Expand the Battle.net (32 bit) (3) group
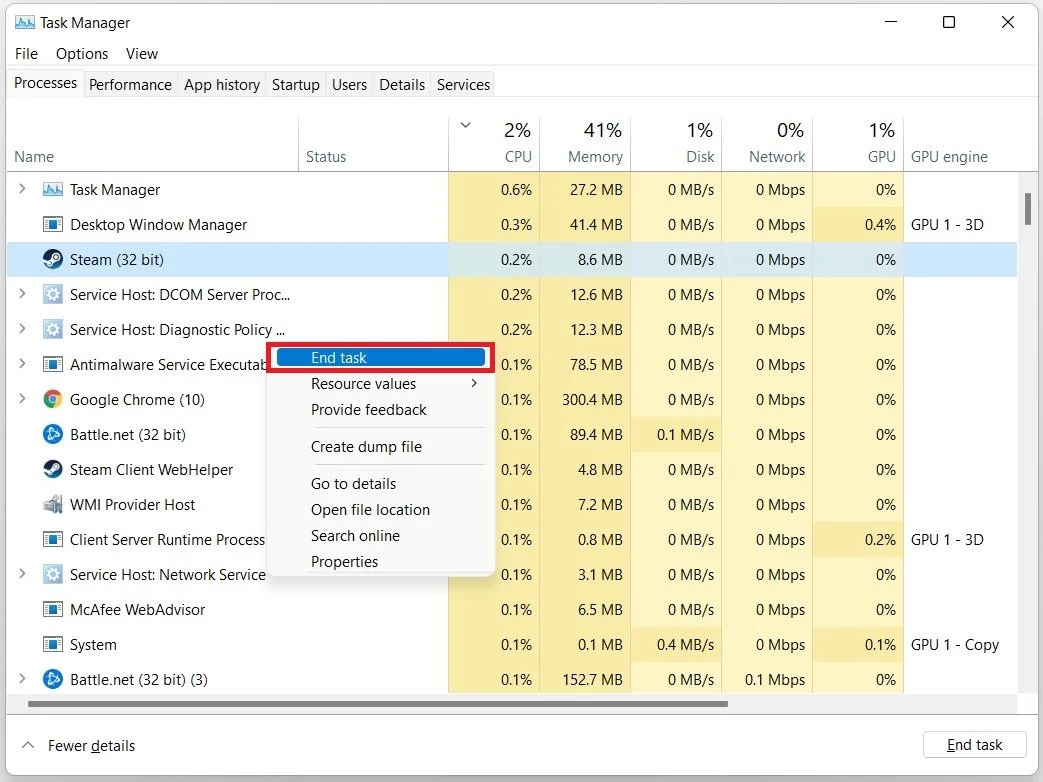 (x=23, y=679)
